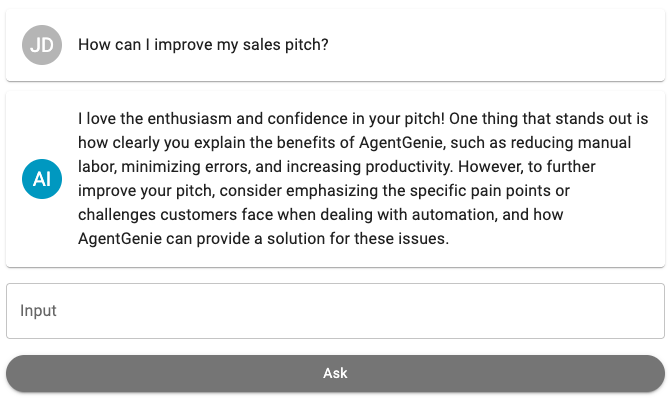This screenshot has width=672, height=399.
Task: Focus the Input text field
Action: [x=336, y=311]
